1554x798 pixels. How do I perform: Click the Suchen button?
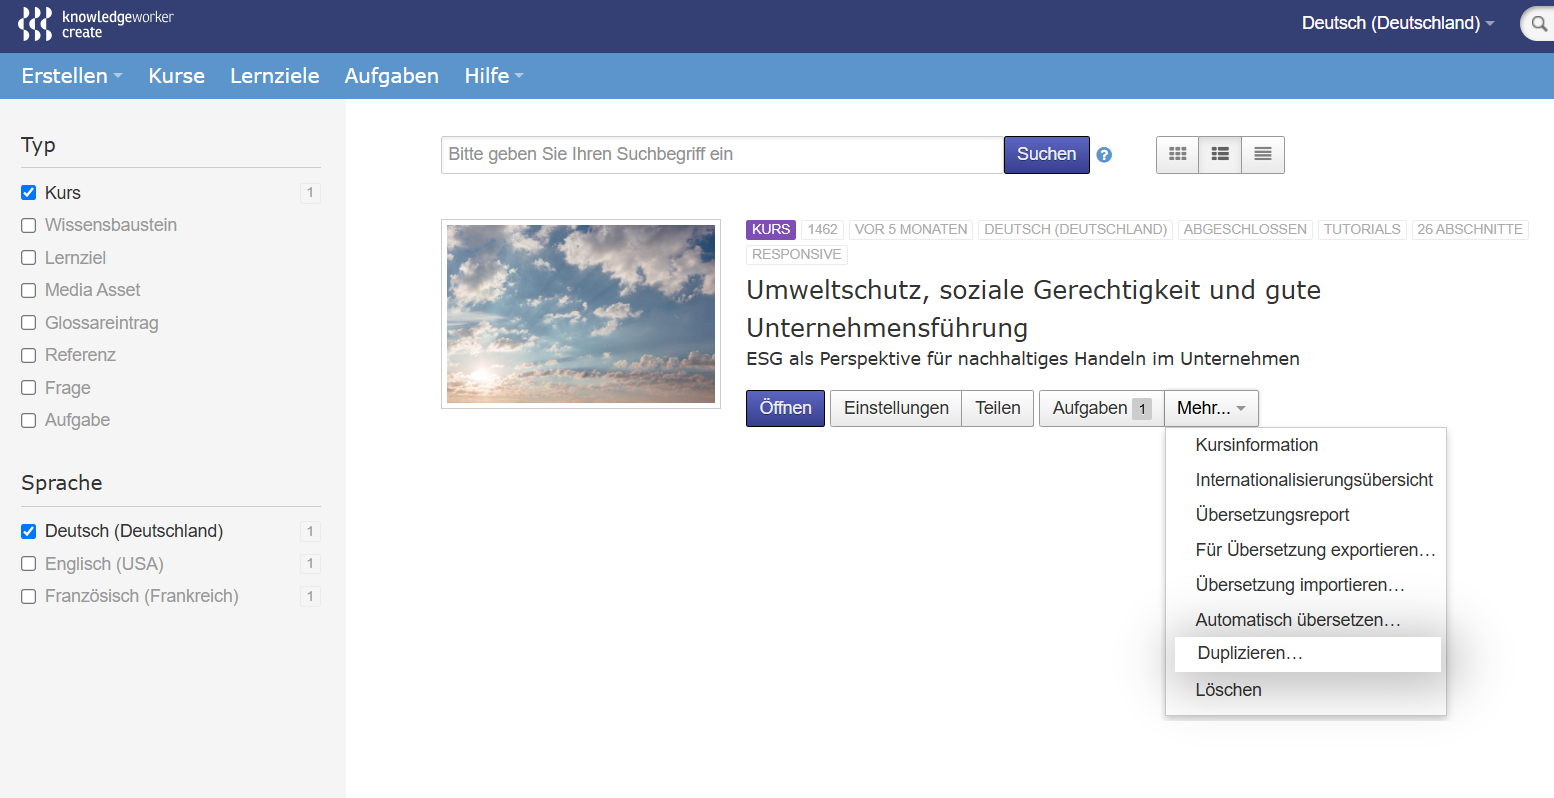[x=1047, y=155]
